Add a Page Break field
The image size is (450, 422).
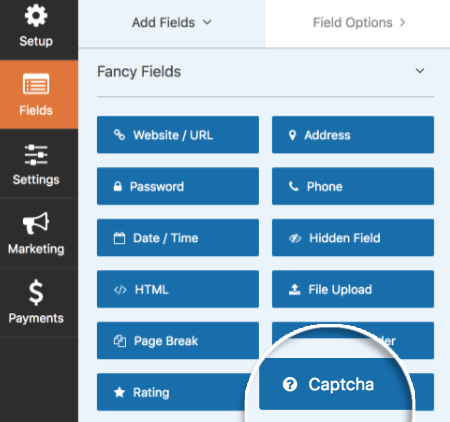[178, 340]
